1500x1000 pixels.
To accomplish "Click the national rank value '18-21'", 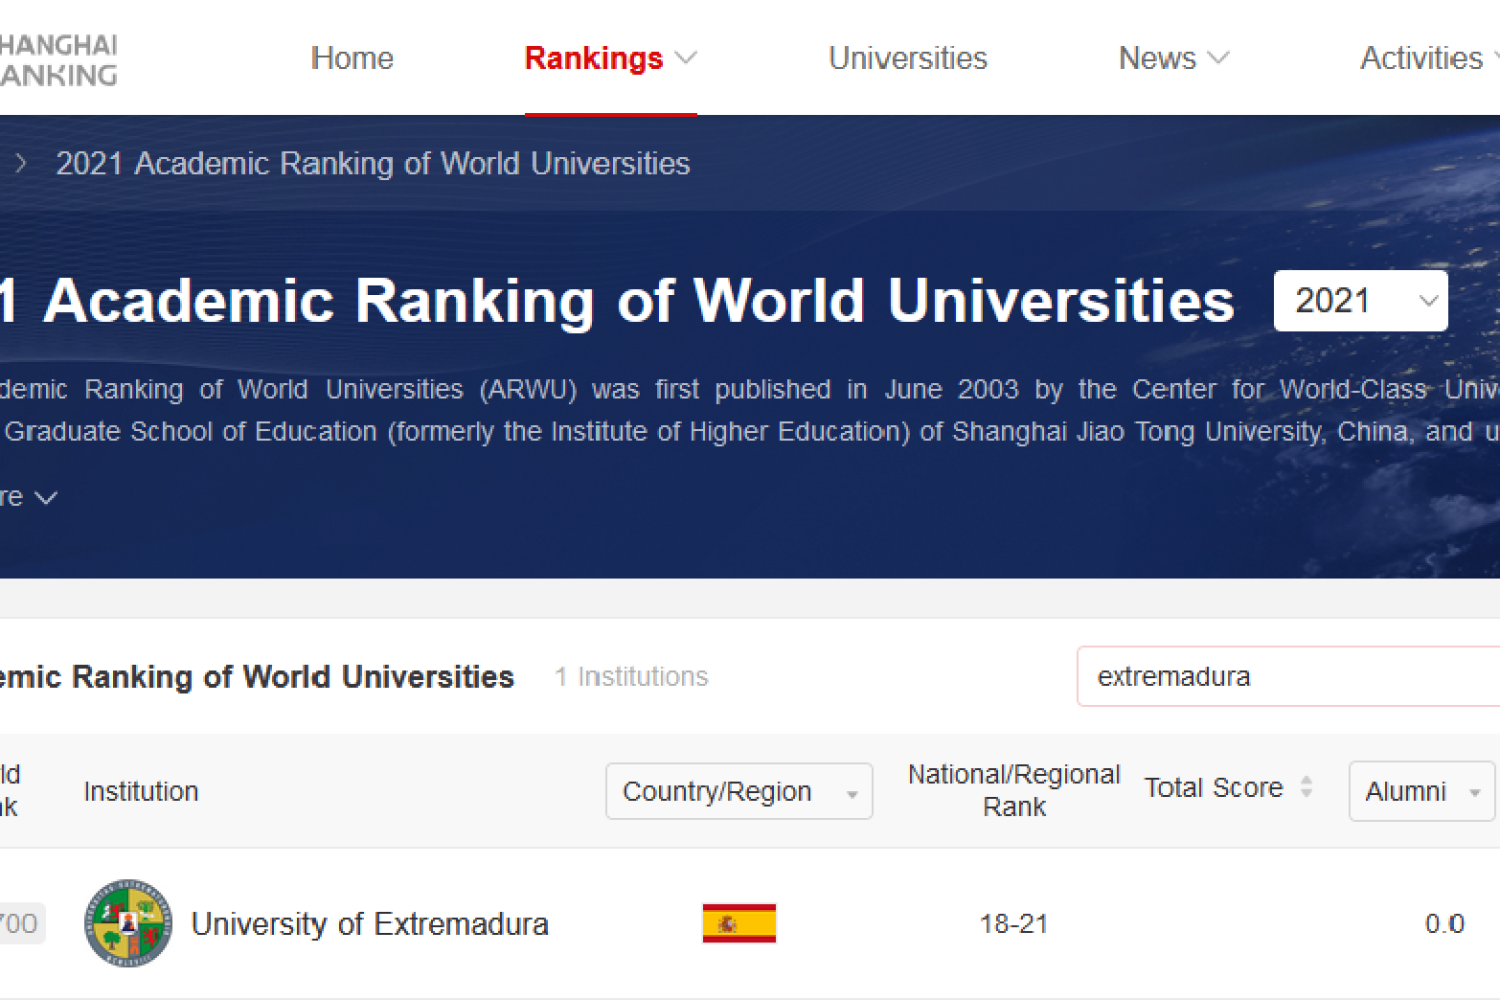I will click(x=1014, y=924).
